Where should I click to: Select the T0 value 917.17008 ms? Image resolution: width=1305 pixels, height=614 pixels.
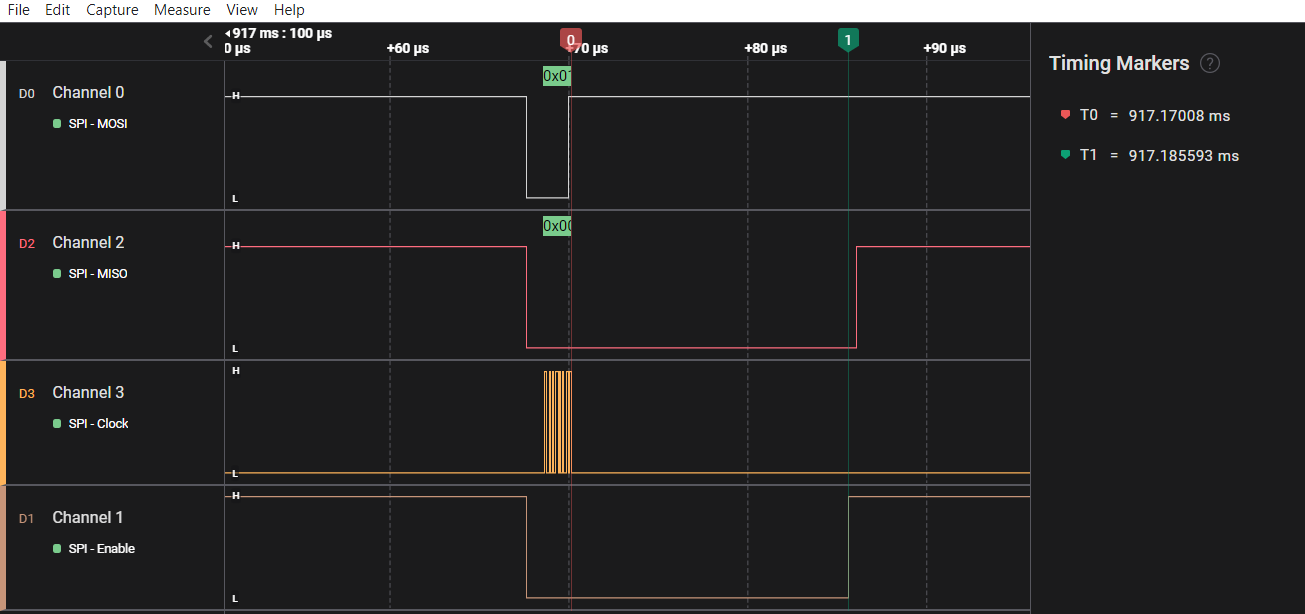1179,116
